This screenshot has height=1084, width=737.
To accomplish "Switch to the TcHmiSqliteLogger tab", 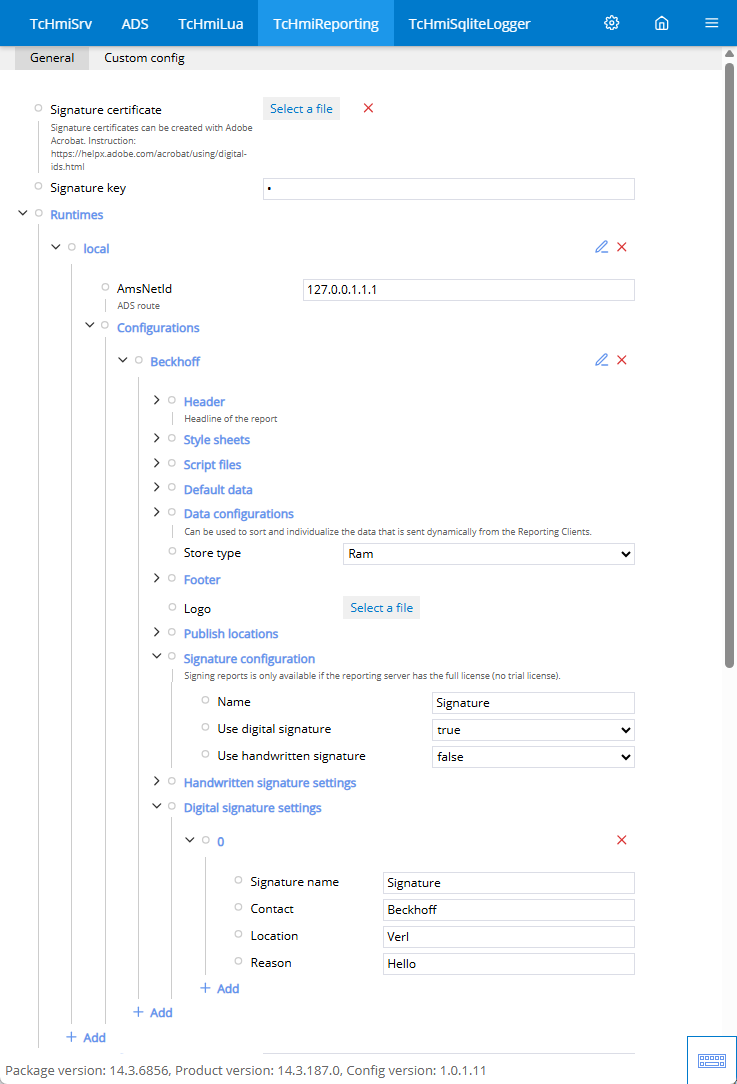I will 469,23.
